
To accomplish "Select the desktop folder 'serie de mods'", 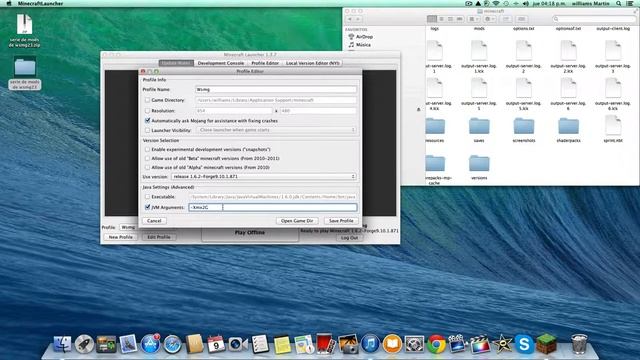I will point(24,73).
